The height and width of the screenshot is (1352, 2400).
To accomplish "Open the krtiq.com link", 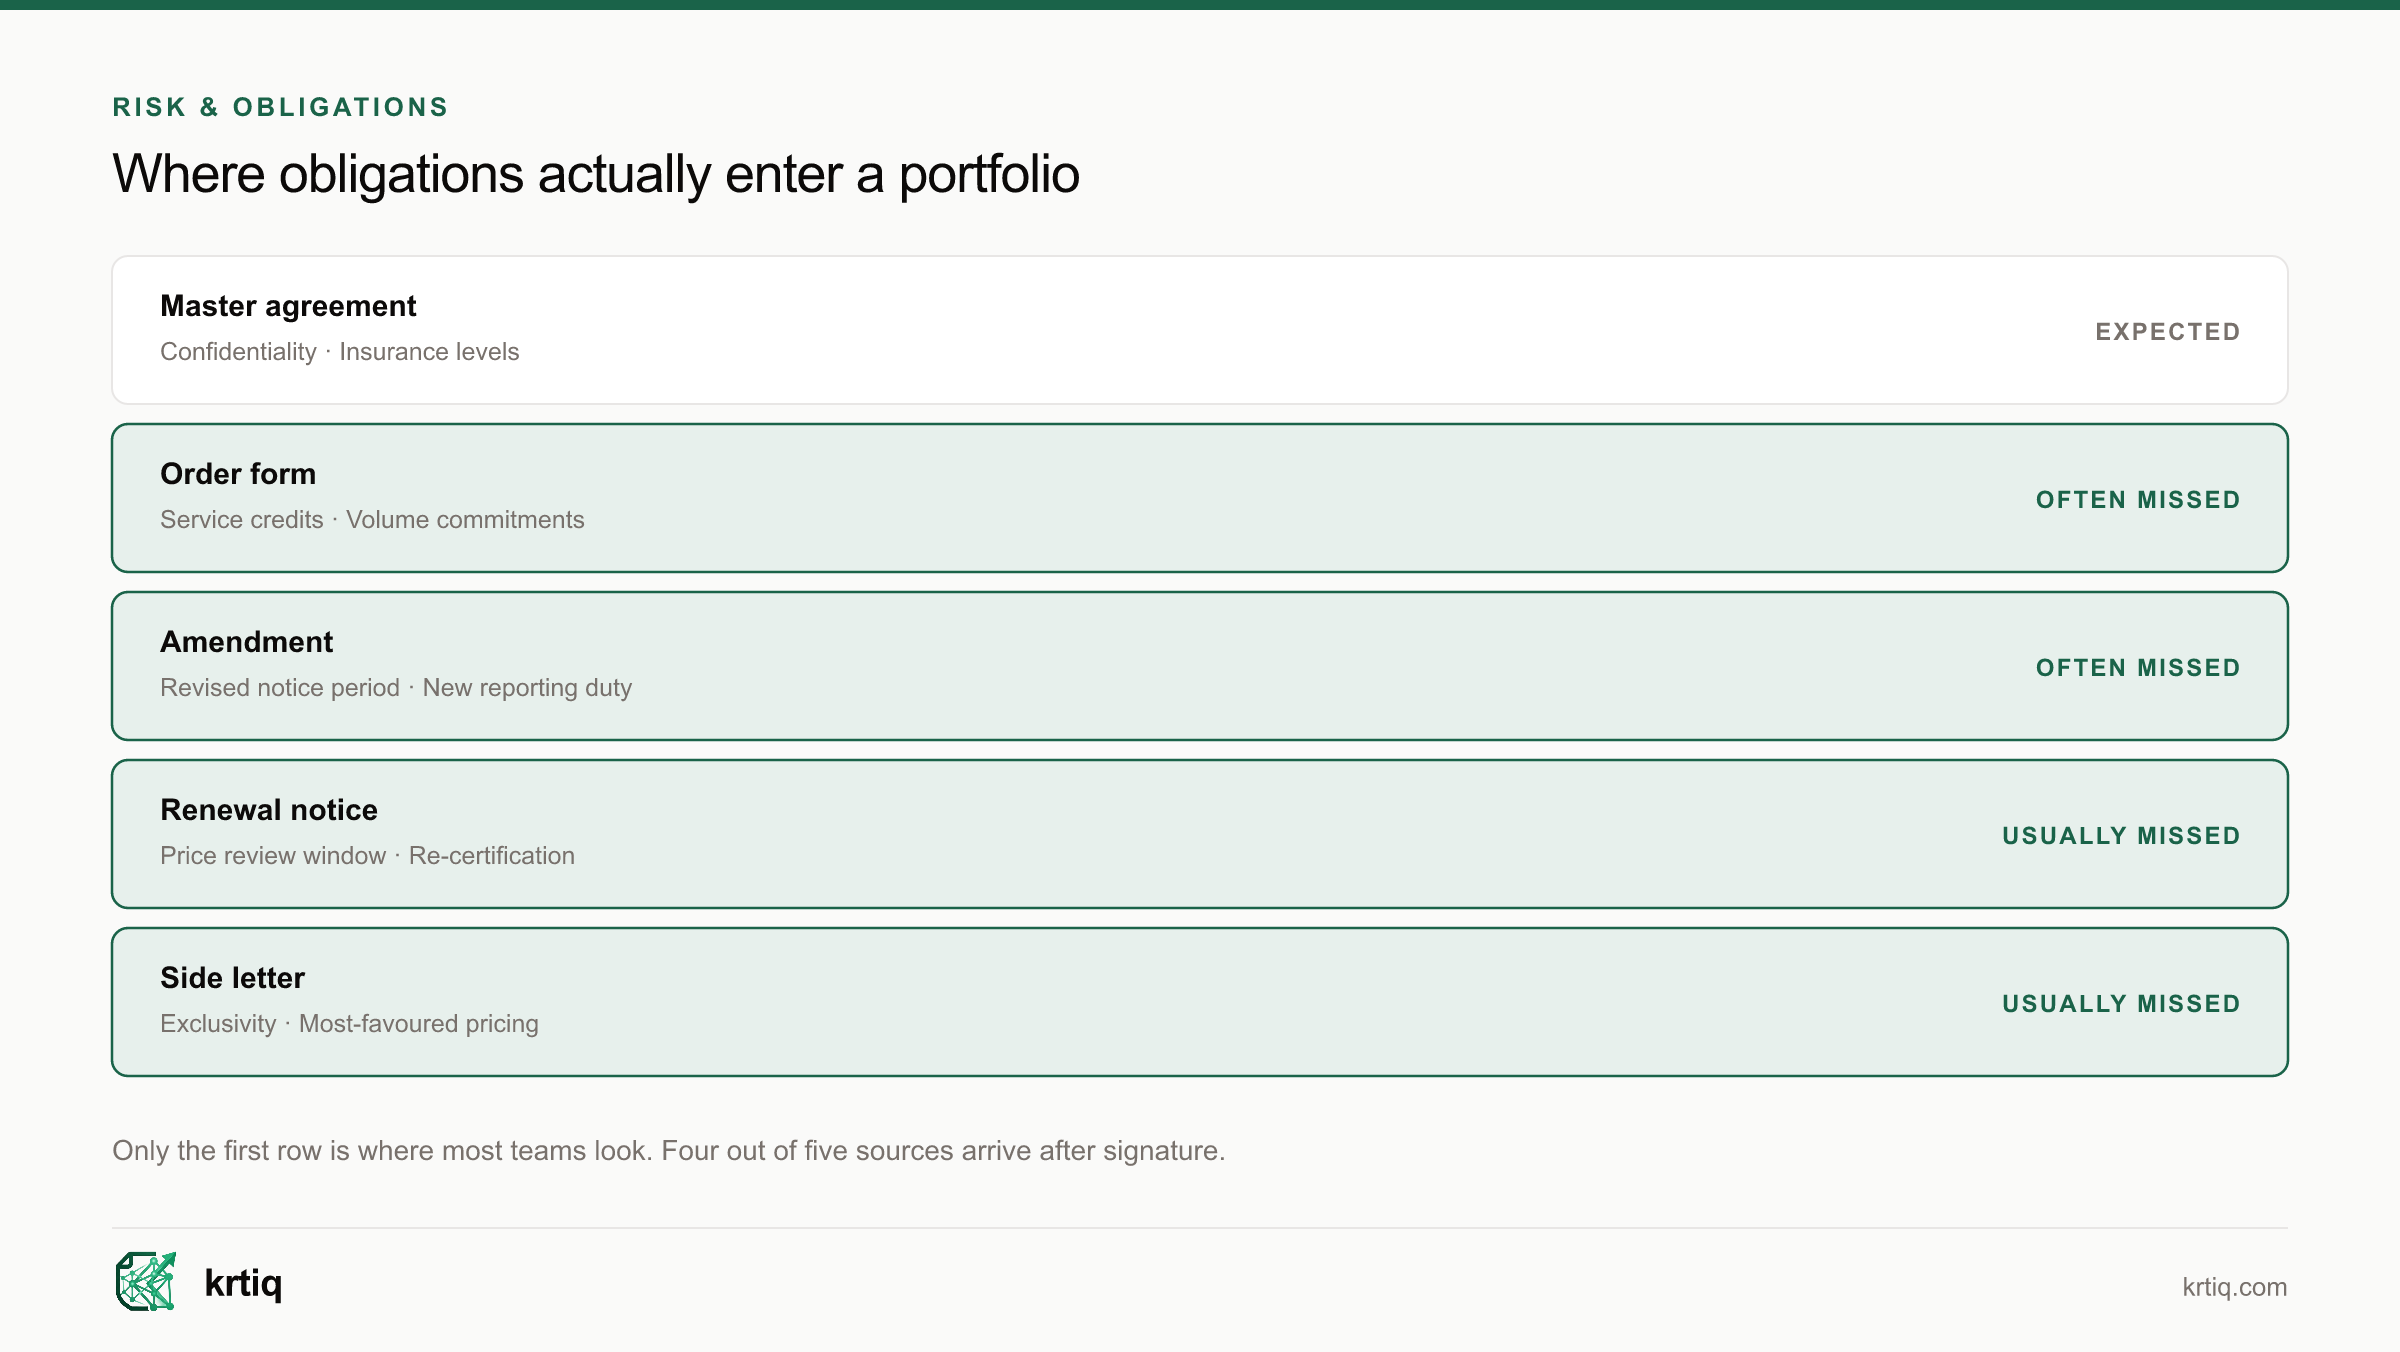I will (2234, 1287).
